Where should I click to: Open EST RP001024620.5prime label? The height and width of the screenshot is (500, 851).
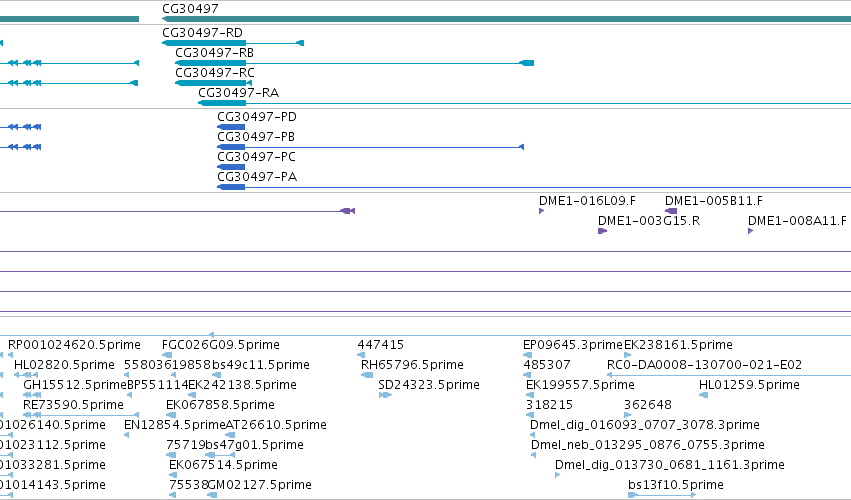tap(74, 345)
